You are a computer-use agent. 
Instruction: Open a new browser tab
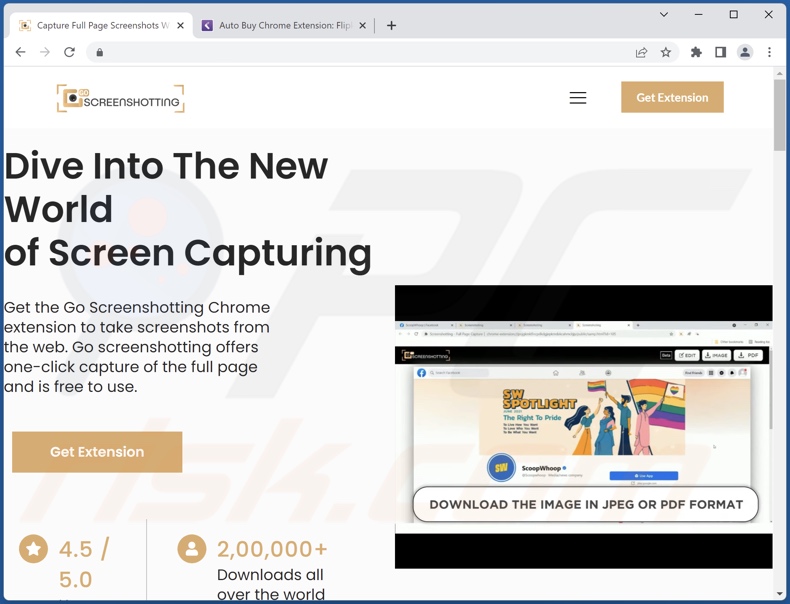[x=391, y=25]
